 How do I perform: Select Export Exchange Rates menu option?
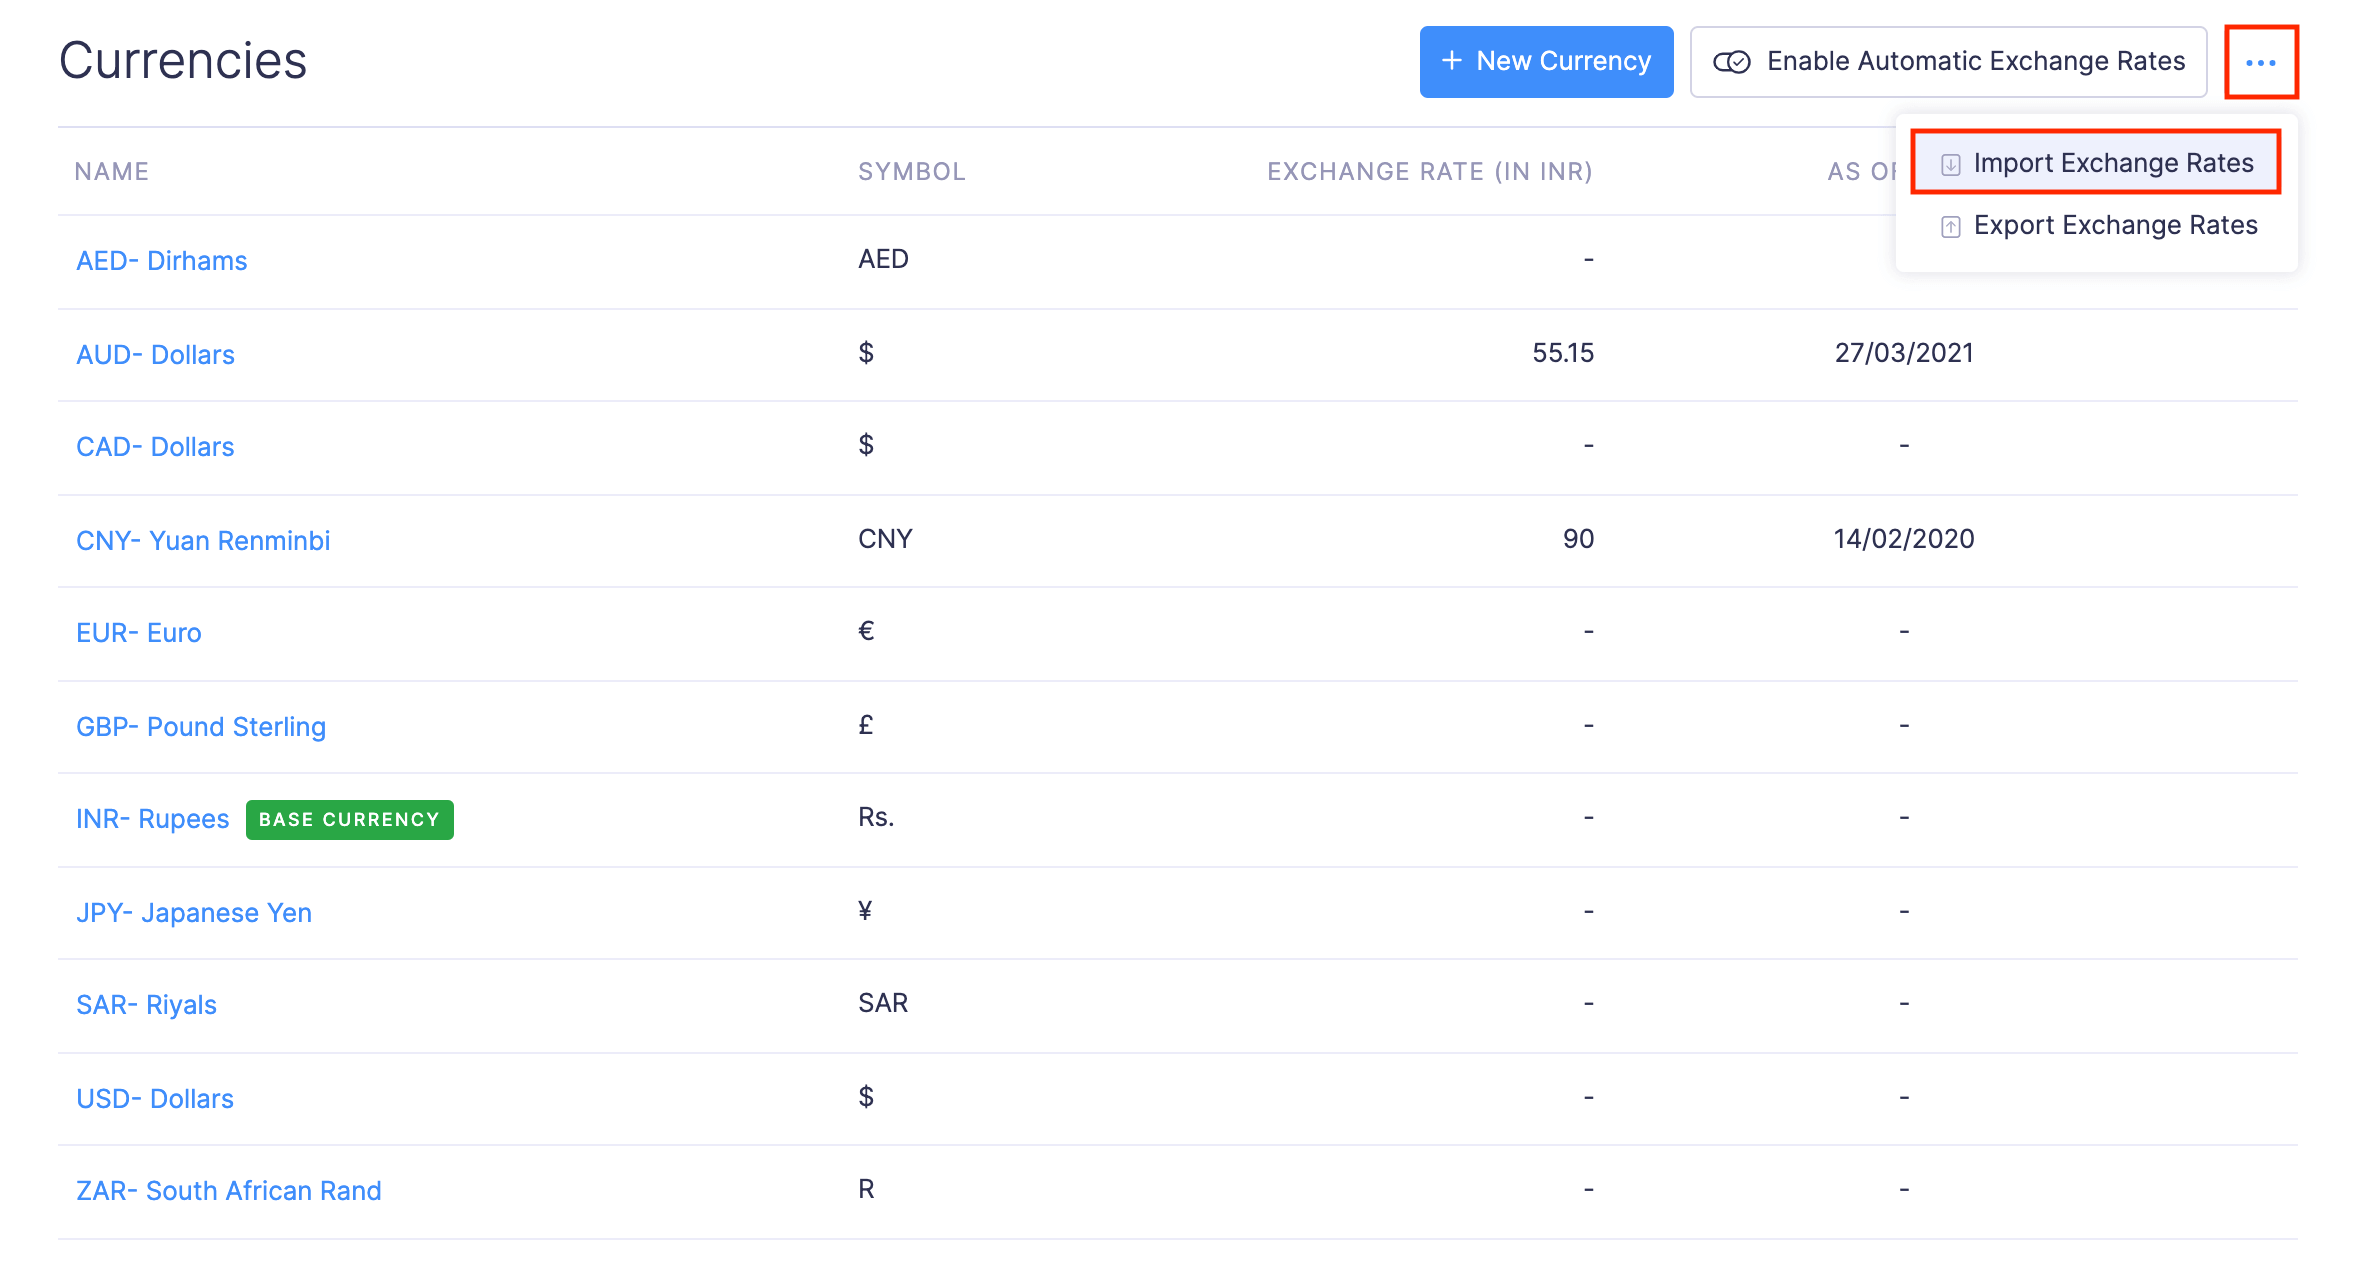pyautogui.click(x=2114, y=225)
